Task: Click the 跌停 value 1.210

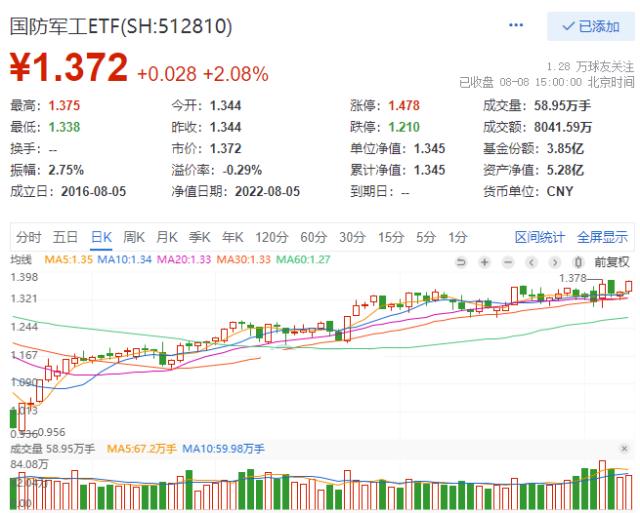Action: tap(404, 127)
